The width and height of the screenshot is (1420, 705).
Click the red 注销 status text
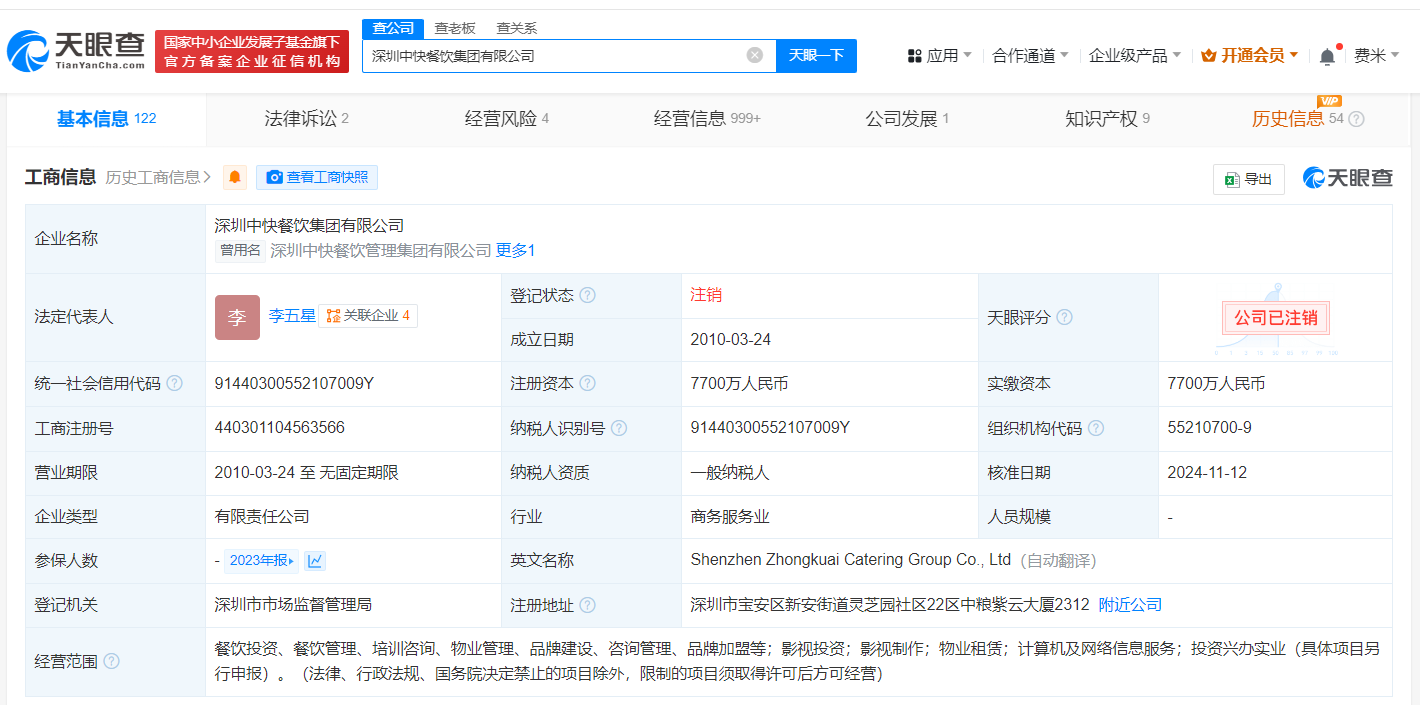tap(706, 295)
